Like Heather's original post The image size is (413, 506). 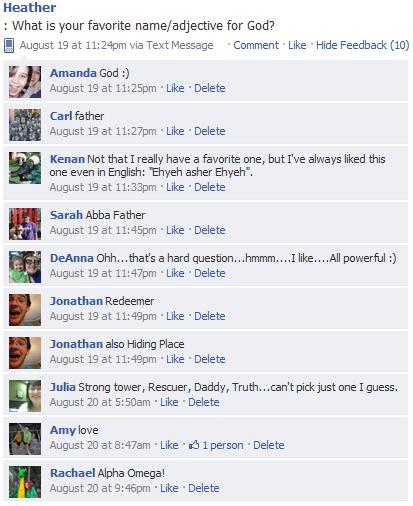pyautogui.click(x=297, y=45)
